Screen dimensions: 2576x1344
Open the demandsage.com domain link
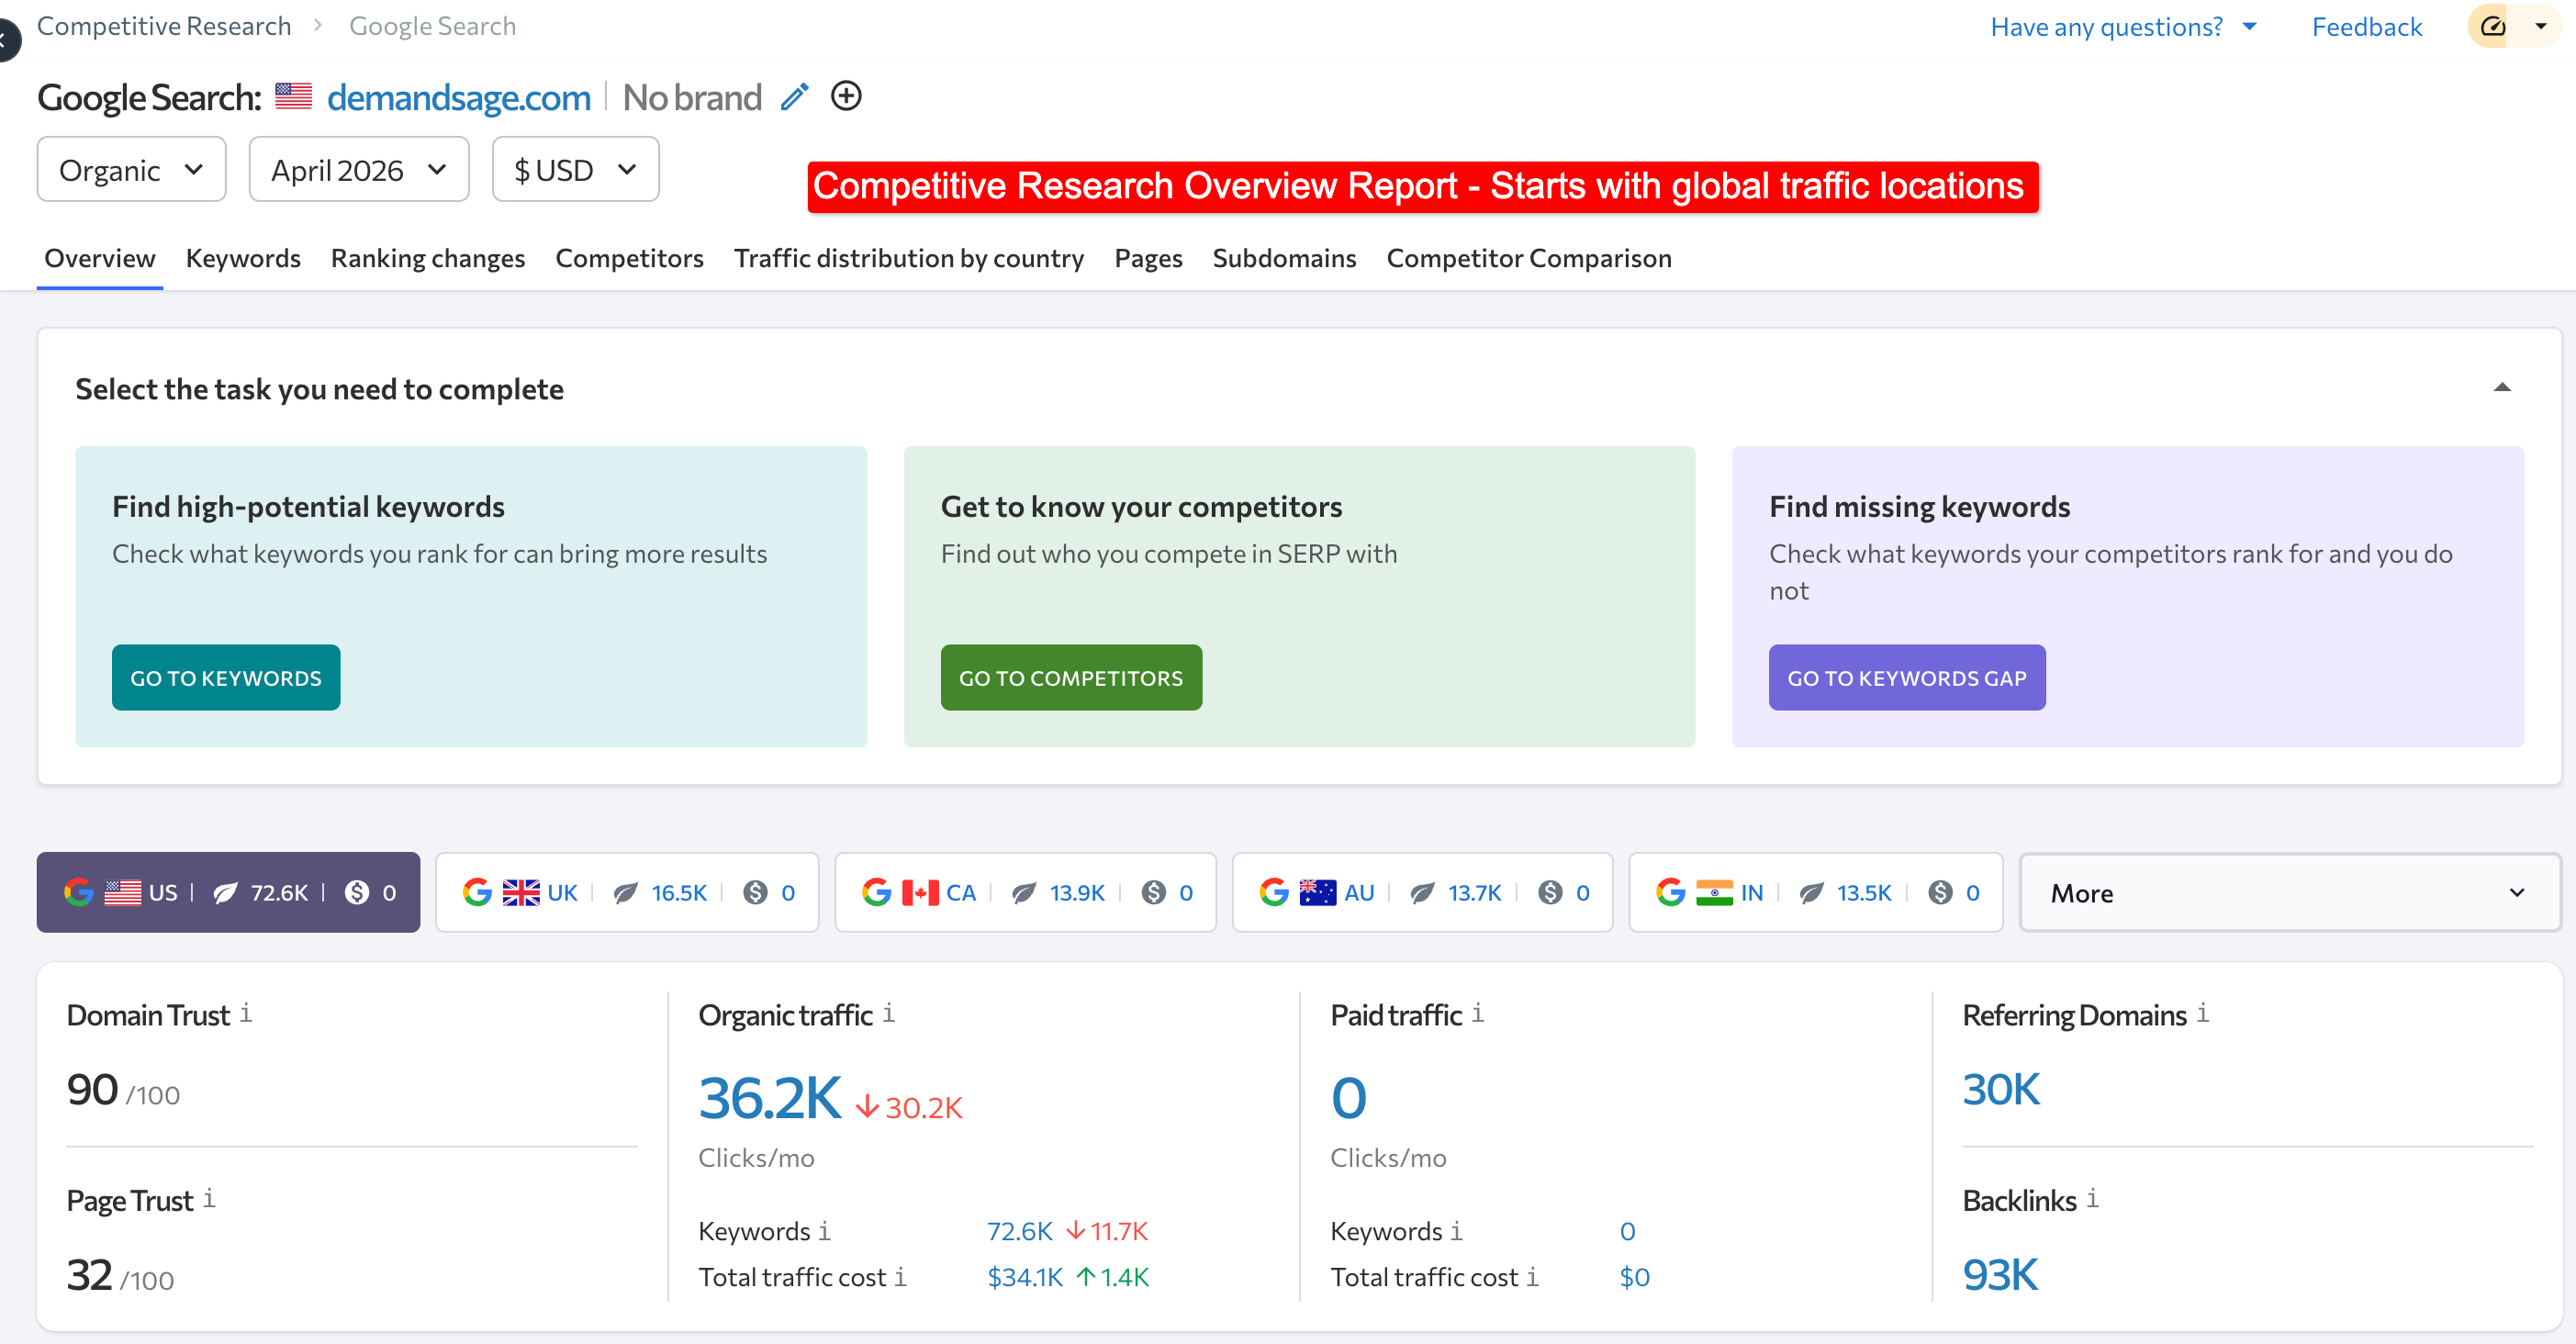459,97
